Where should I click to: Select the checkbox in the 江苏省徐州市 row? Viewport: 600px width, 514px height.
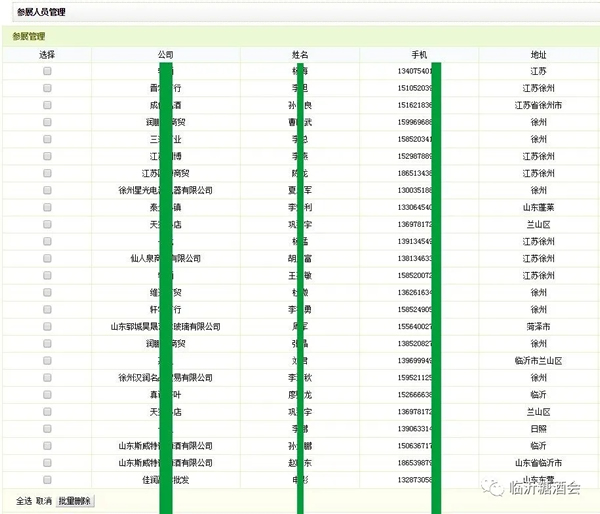pyautogui.click(x=47, y=105)
